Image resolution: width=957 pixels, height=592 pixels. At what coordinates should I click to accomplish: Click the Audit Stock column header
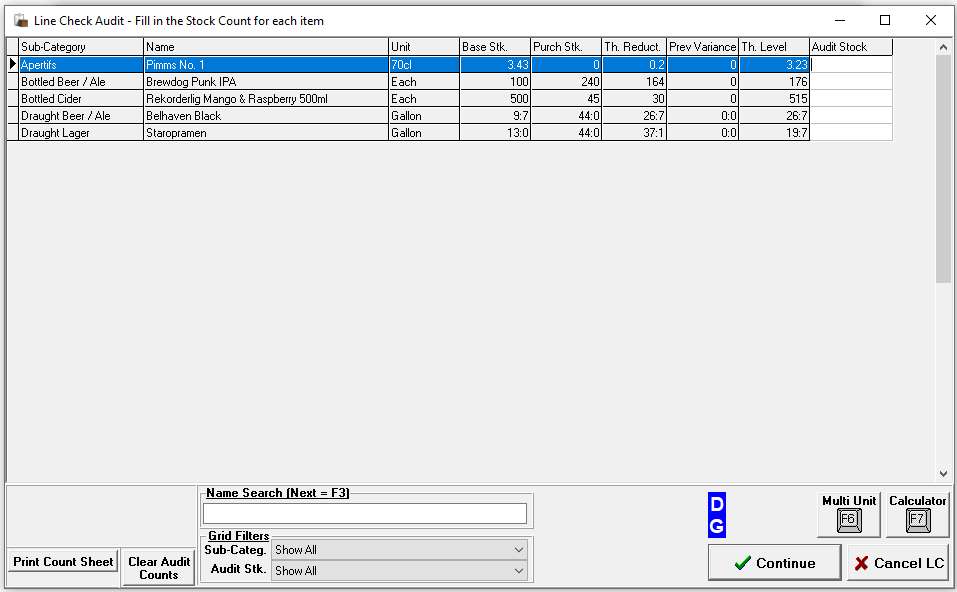click(850, 47)
